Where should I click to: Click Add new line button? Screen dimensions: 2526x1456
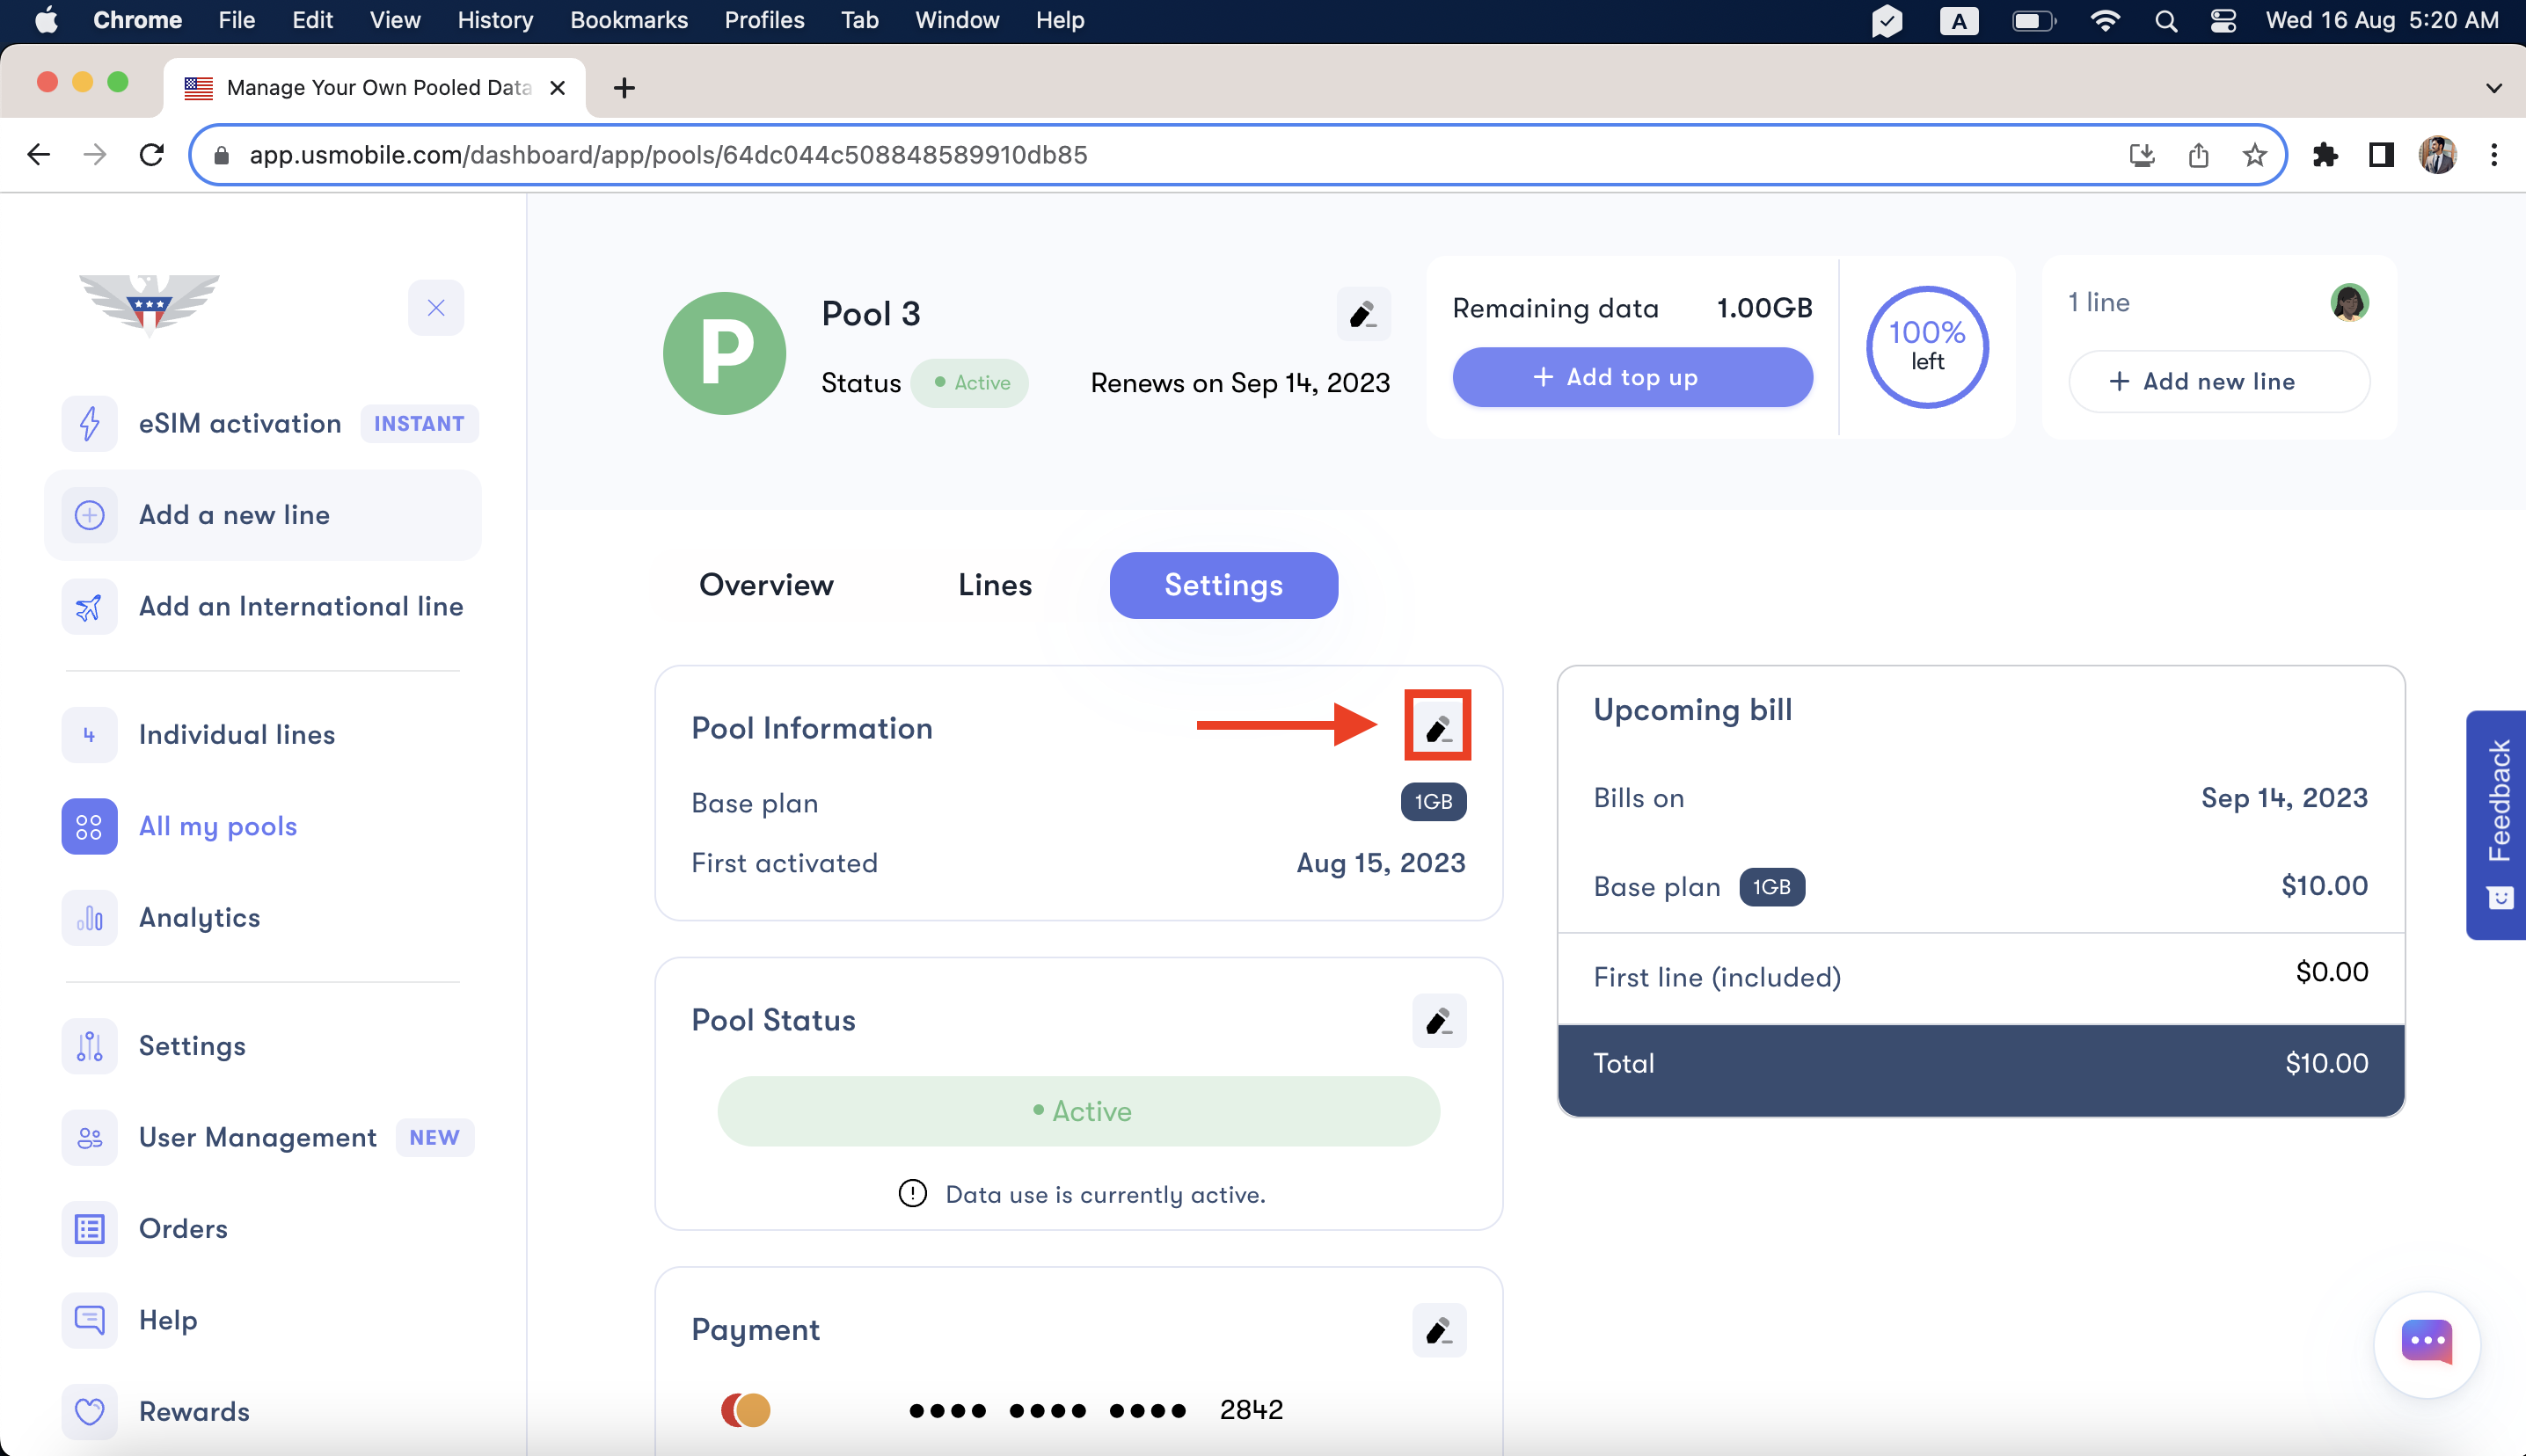(x=2218, y=381)
